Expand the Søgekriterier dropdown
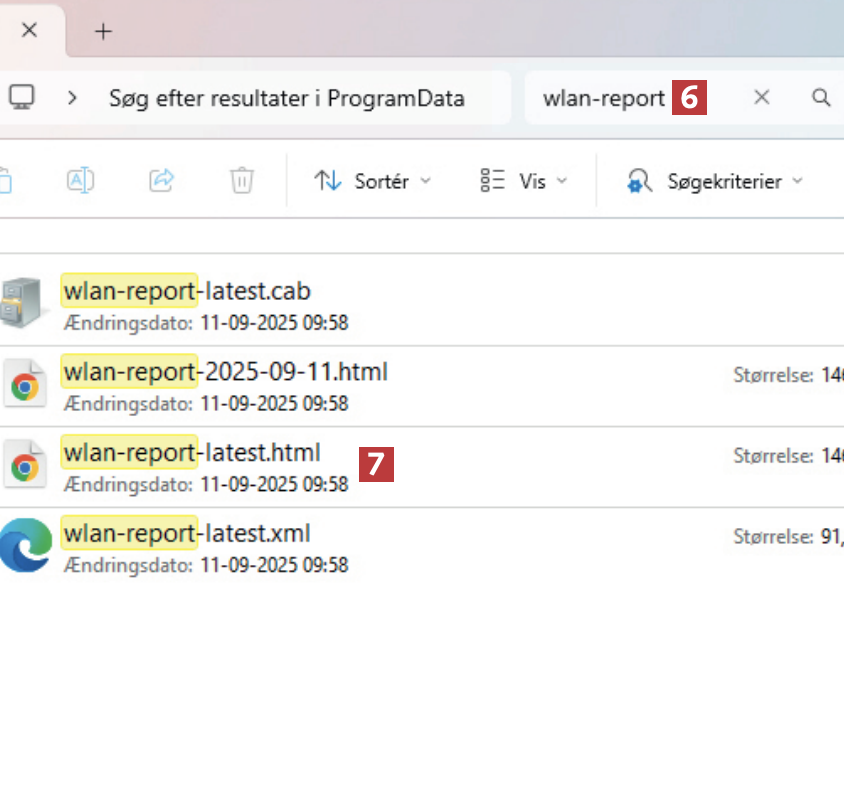 click(x=715, y=181)
